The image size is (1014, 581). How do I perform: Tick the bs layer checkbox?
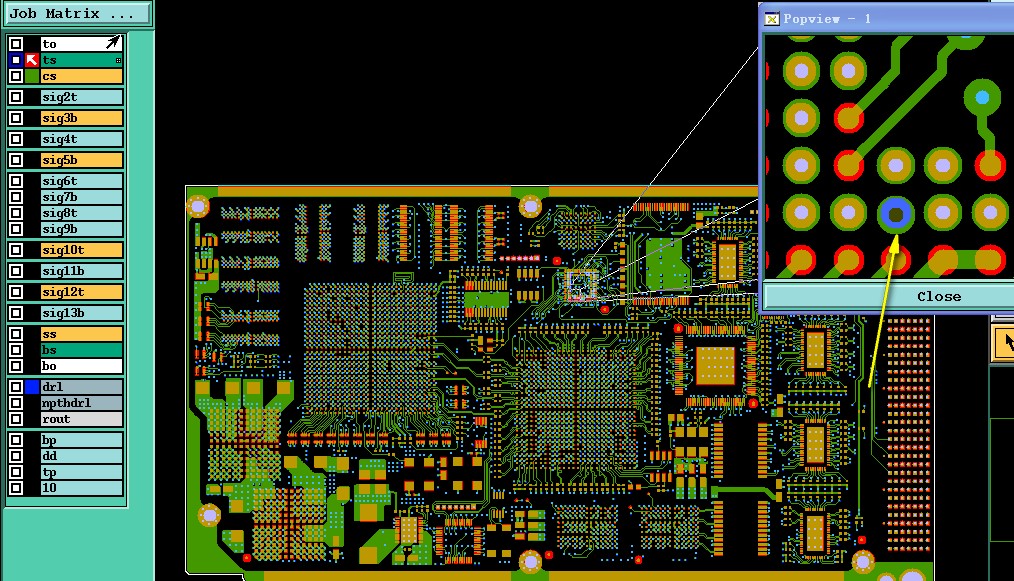pyautogui.click(x=16, y=350)
